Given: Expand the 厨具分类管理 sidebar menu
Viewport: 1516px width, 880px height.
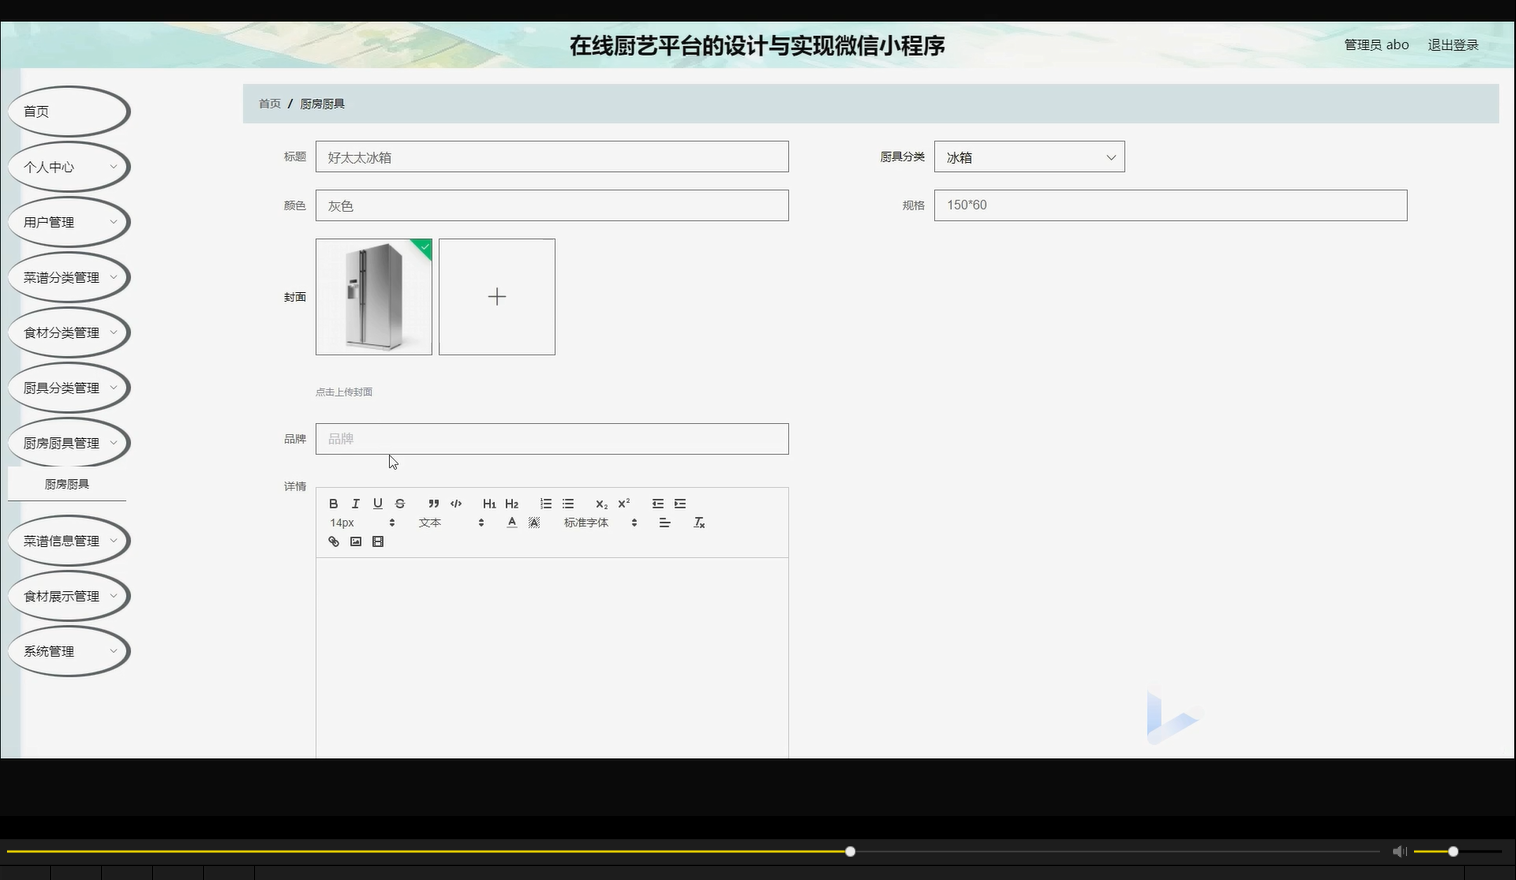Looking at the screenshot, I should coord(68,388).
